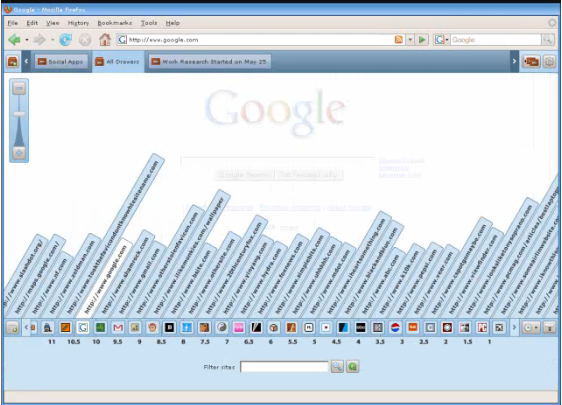Screen dimensions: 562x405
Task: Open Work Research Started on May 25 tab
Action: coord(210,62)
